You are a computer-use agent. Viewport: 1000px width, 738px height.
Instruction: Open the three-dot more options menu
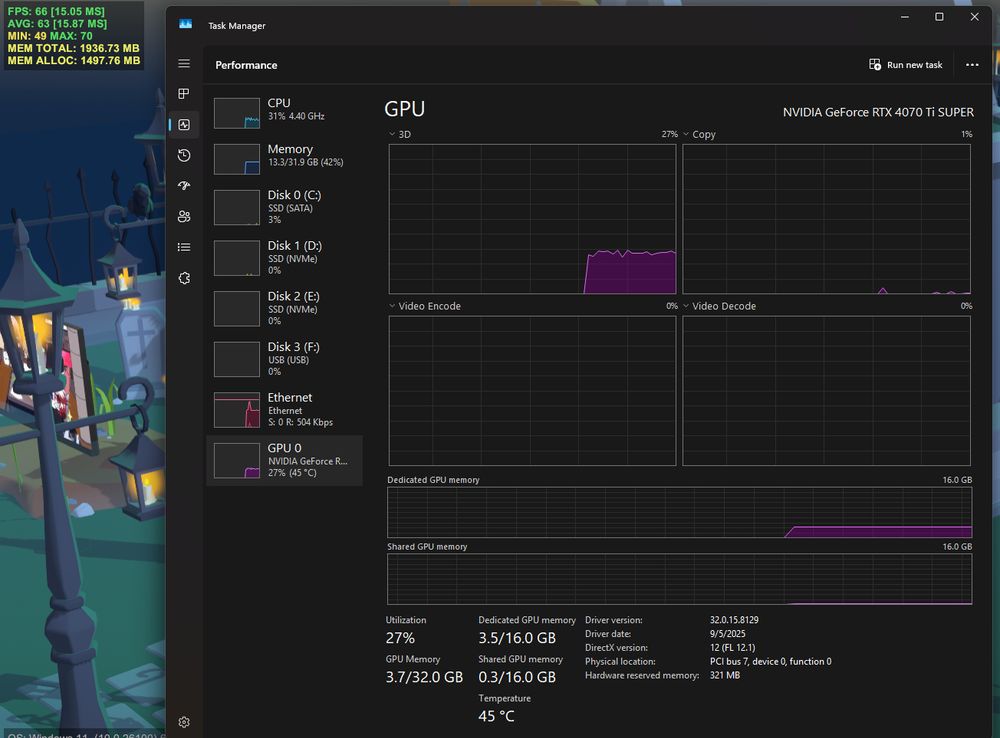coord(972,64)
